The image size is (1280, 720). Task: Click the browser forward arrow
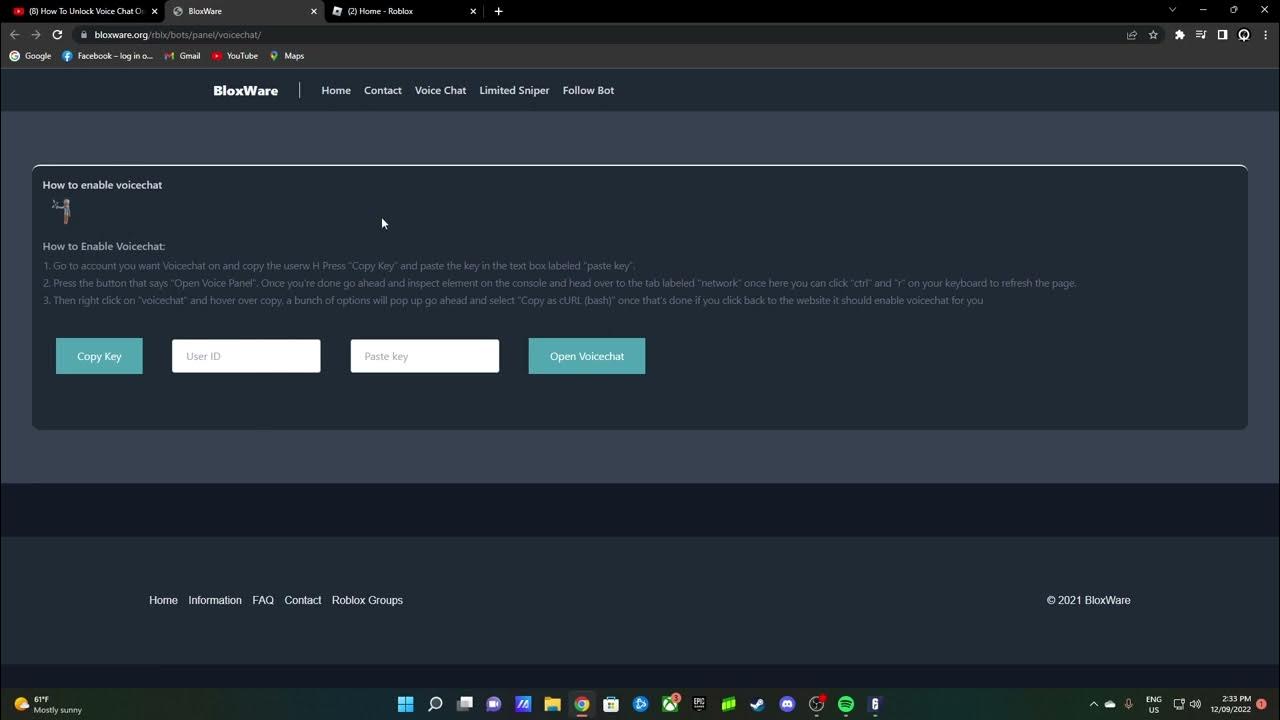pos(36,34)
